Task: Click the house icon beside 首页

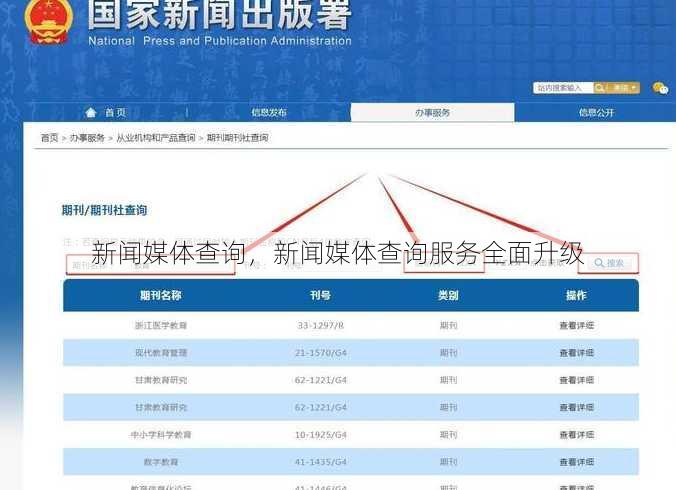Action: [x=91, y=112]
